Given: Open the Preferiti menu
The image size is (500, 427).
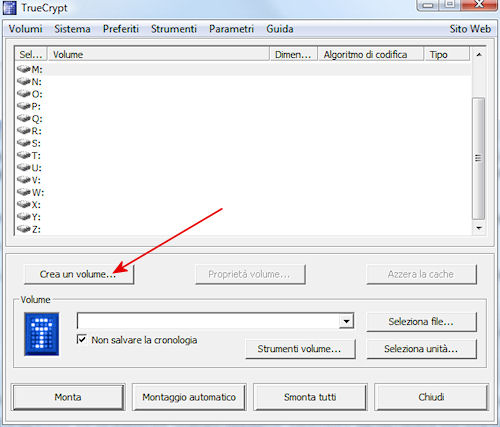Looking at the screenshot, I should point(121,29).
